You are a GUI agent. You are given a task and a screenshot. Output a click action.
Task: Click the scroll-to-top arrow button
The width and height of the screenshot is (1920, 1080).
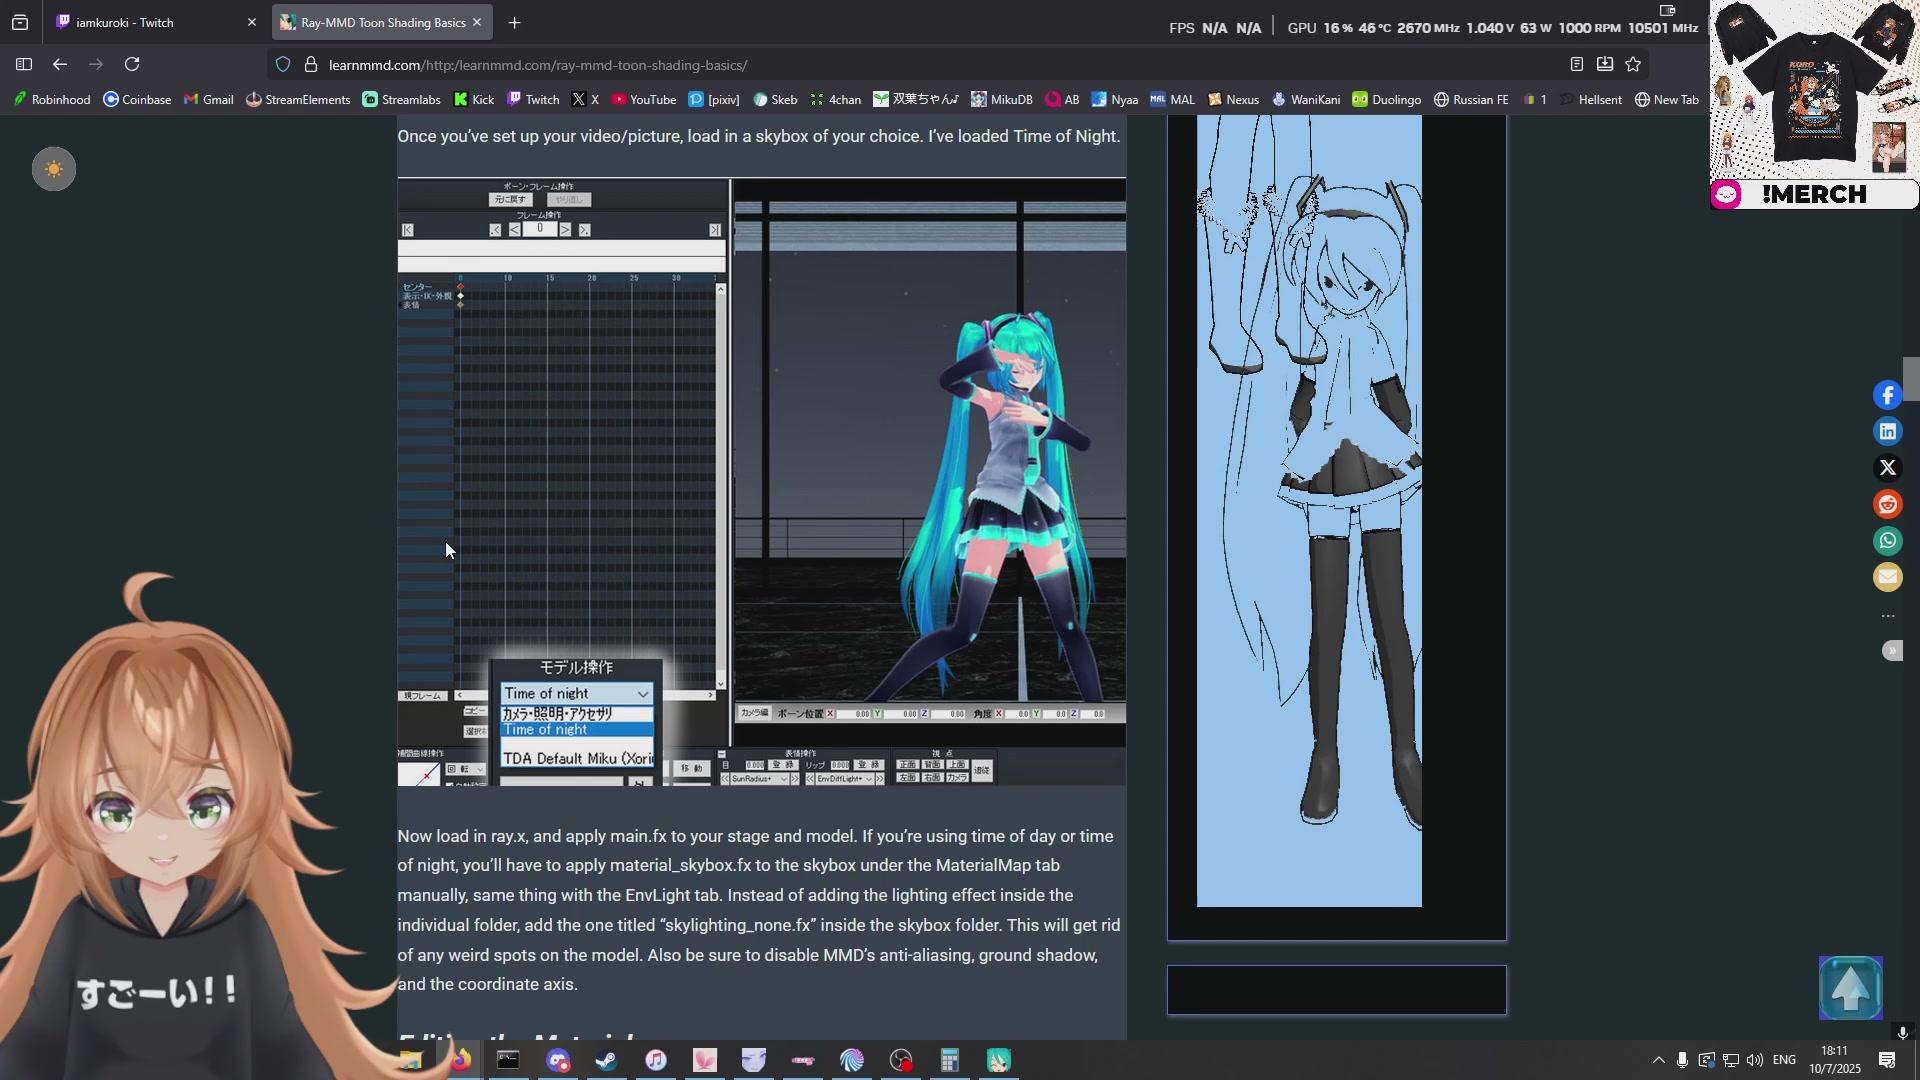(1850, 988)
